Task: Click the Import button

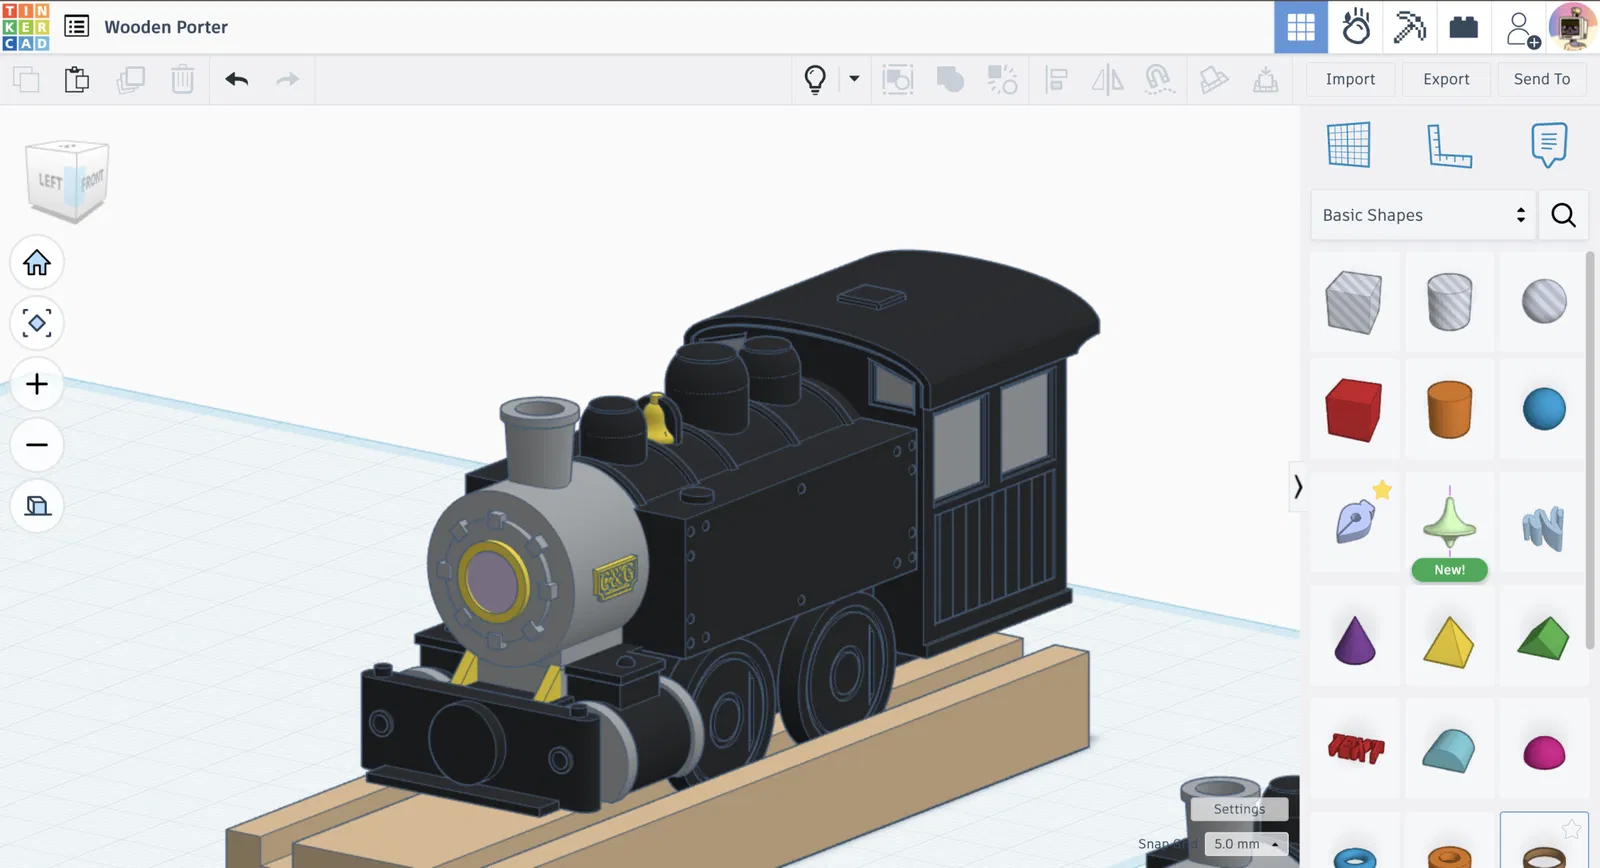Action: 1350,79
